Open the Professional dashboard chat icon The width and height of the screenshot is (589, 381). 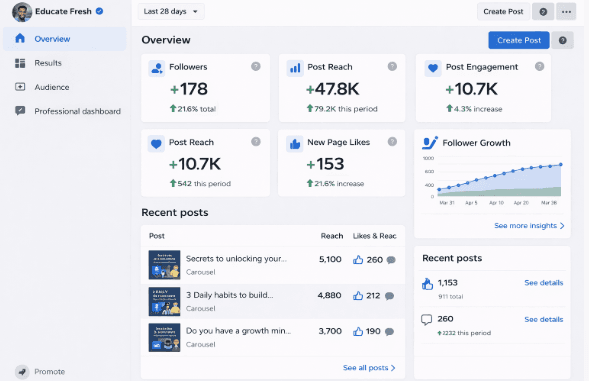pos(20,111)
